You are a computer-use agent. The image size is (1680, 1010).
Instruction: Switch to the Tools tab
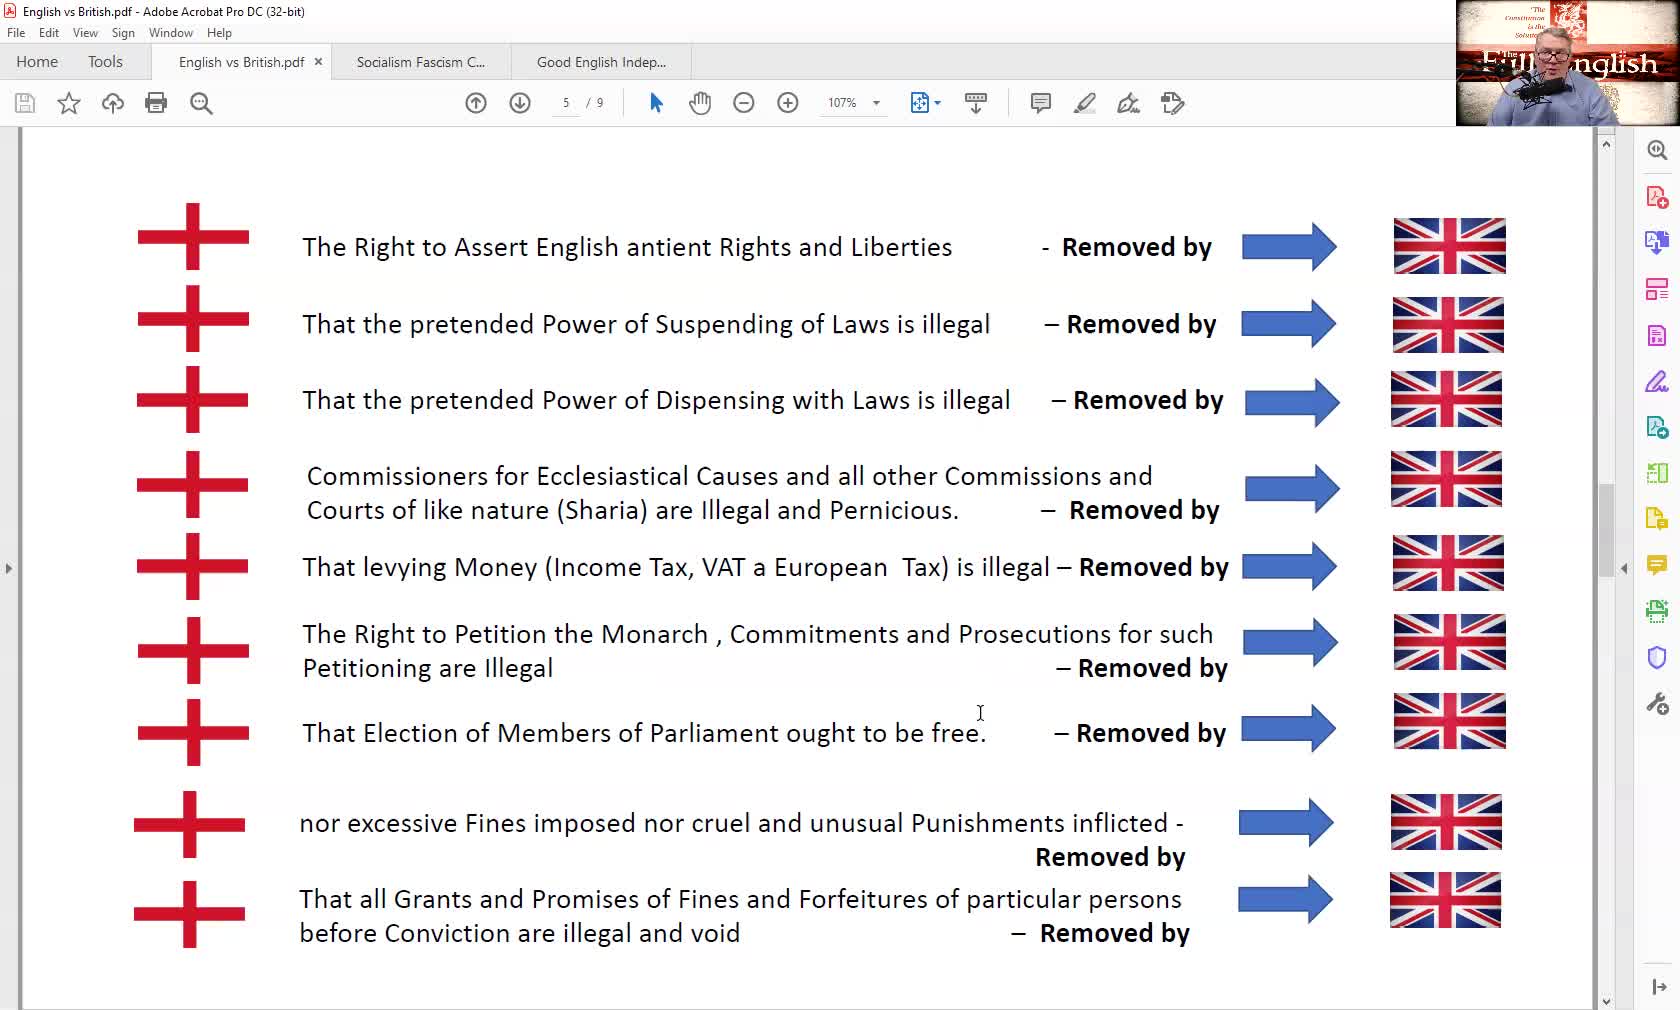105,62
